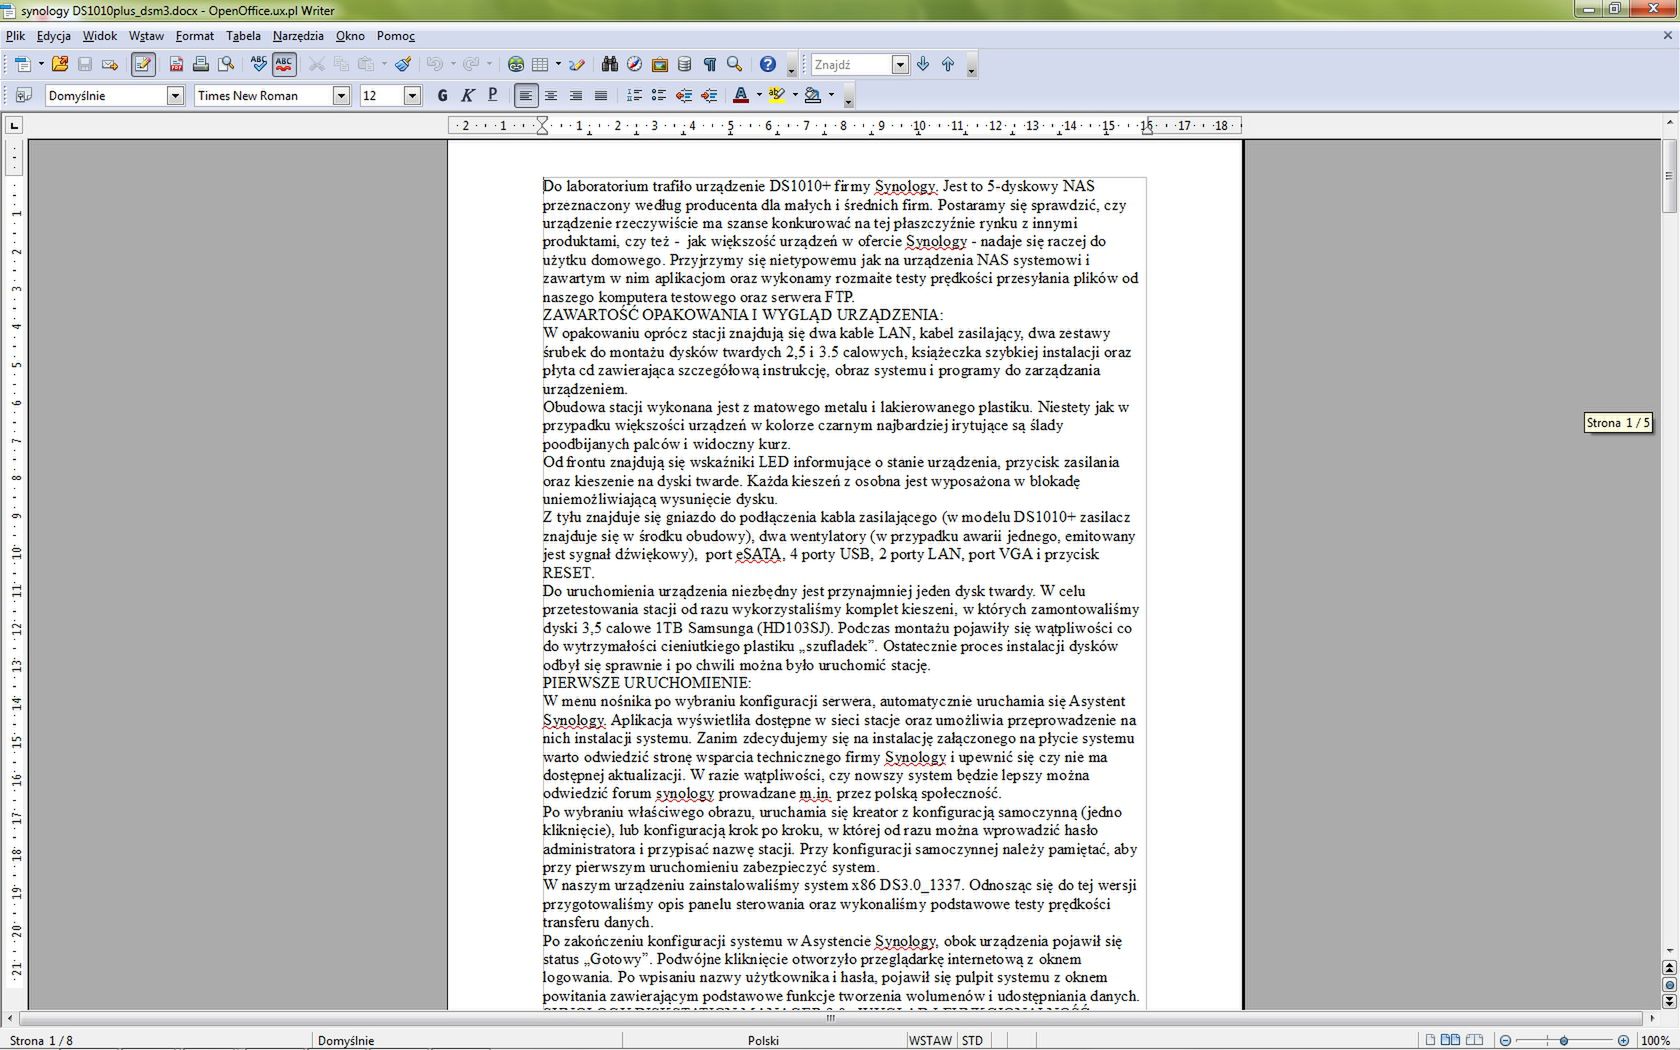Open the Edycja menu
The width and height of the screenshot is (1680, 1050).
pos(54,35)
